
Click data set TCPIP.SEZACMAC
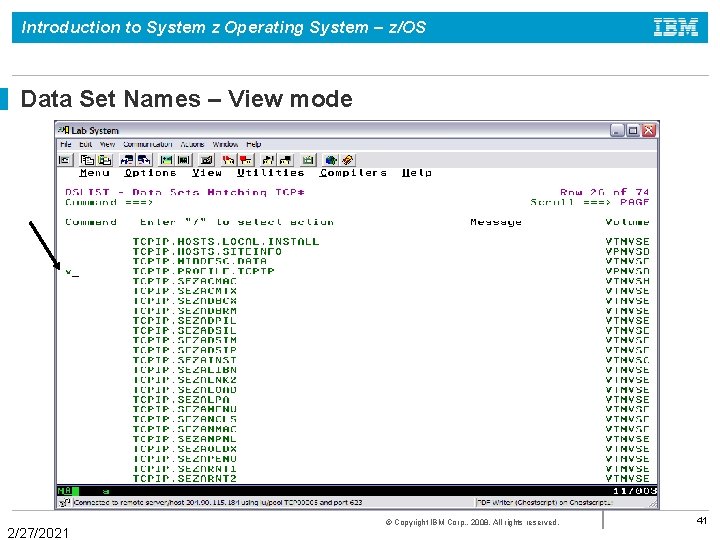pos(185,281)
